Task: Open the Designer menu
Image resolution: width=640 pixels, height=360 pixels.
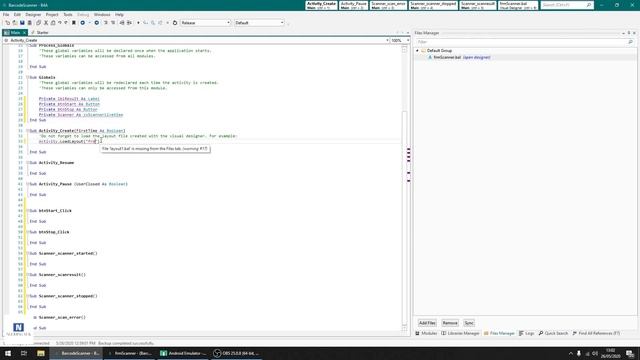Action: (33, 15)
